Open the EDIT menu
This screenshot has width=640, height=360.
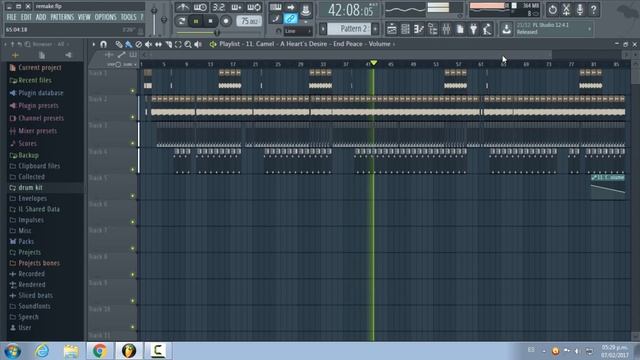pos(26,17)
